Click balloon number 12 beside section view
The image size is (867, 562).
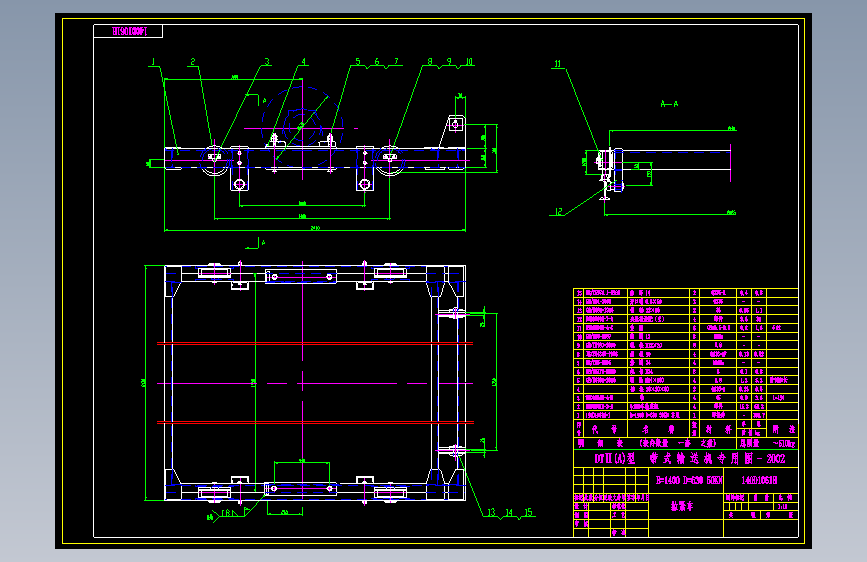pos(558,211)
